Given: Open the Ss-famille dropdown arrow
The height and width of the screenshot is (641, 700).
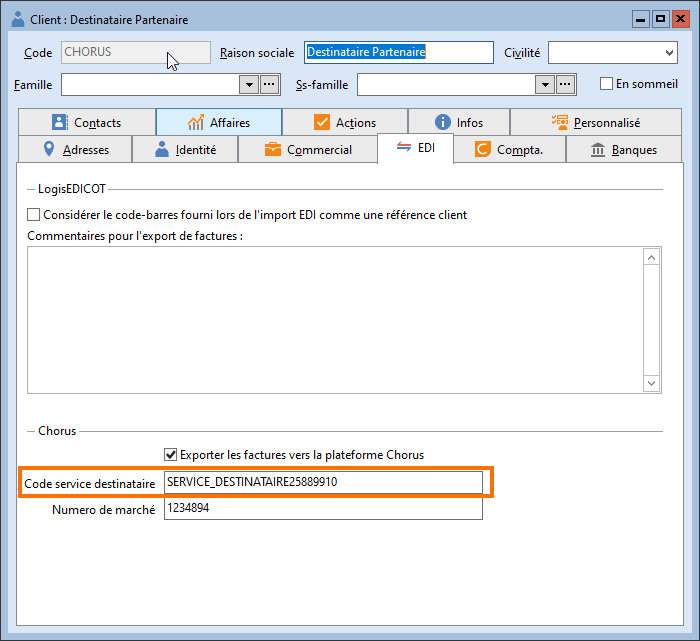Looking at the screenshot, I should pos(545,84).
